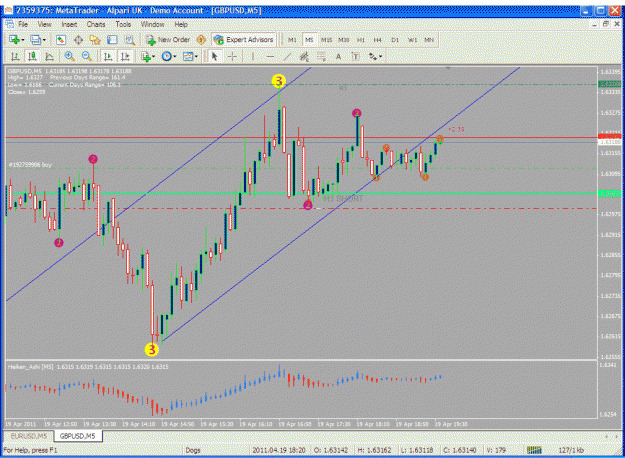
Task: Select the Equidistant Channel tool
Action: [304, 57]
